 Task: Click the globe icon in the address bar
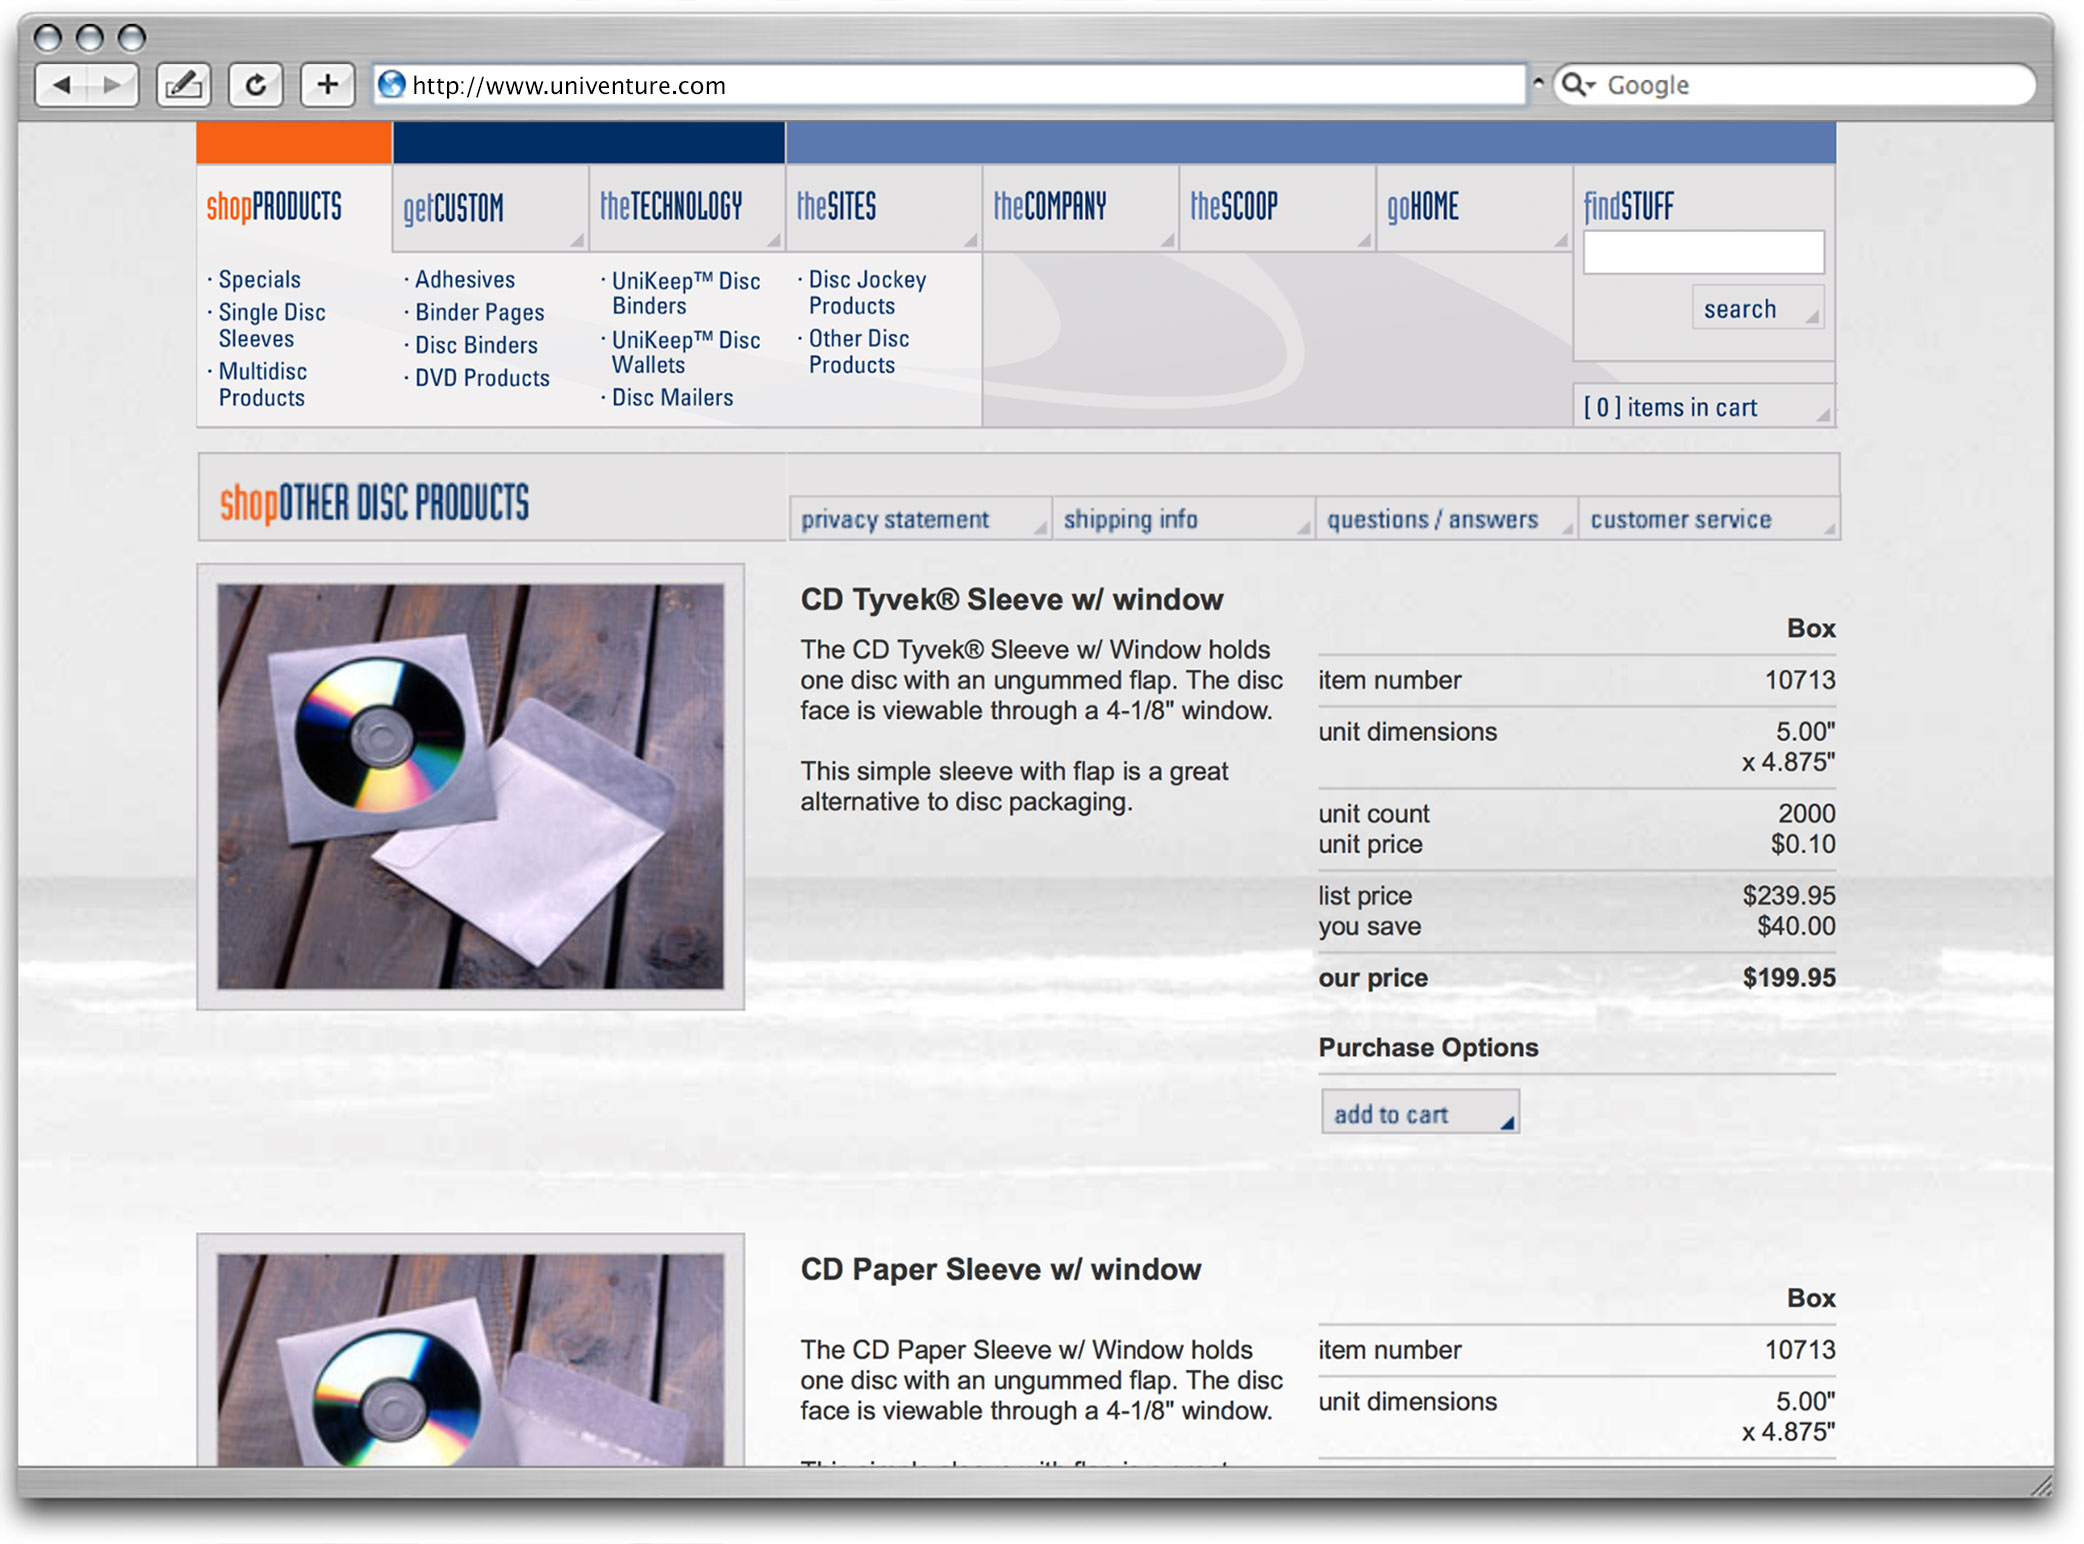point(392,85)
